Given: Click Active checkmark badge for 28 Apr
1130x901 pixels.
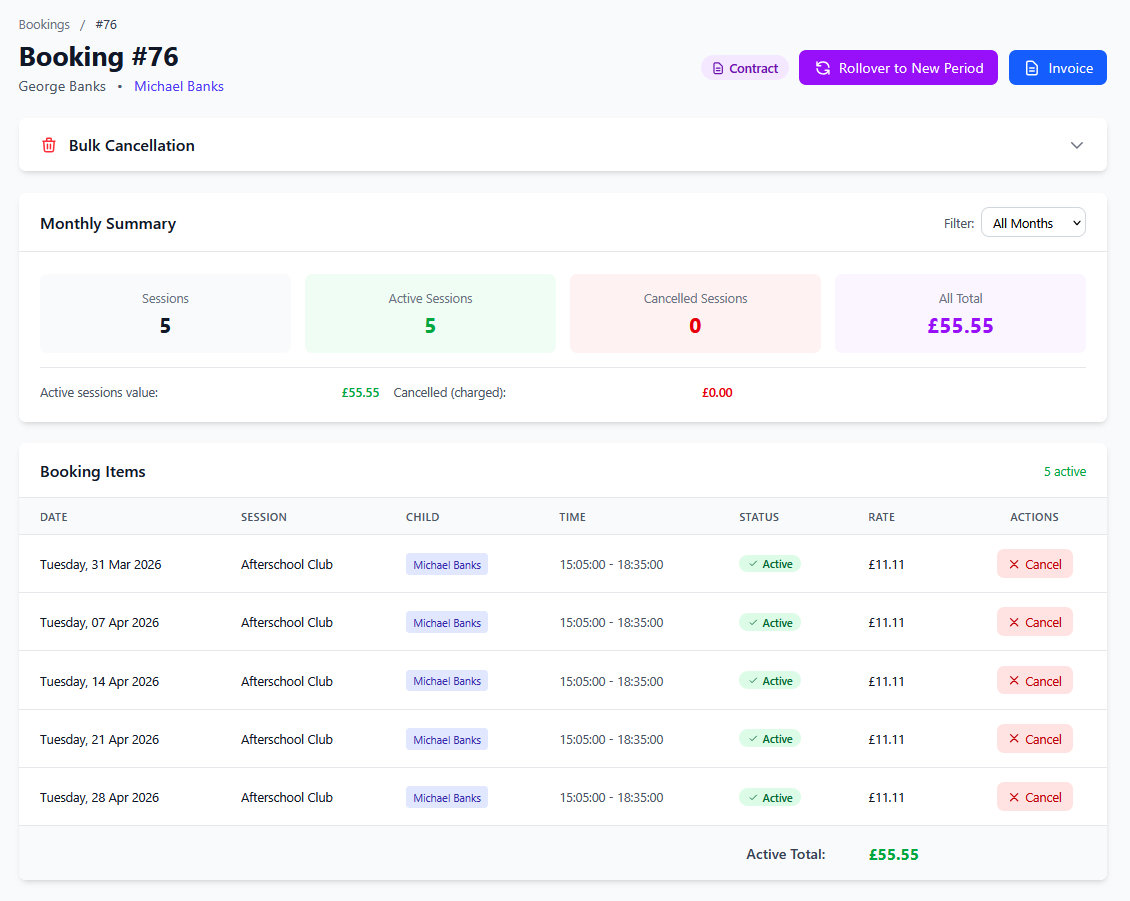Looking at the screenshot, I should pyautogui.click(x=770, y=798).
